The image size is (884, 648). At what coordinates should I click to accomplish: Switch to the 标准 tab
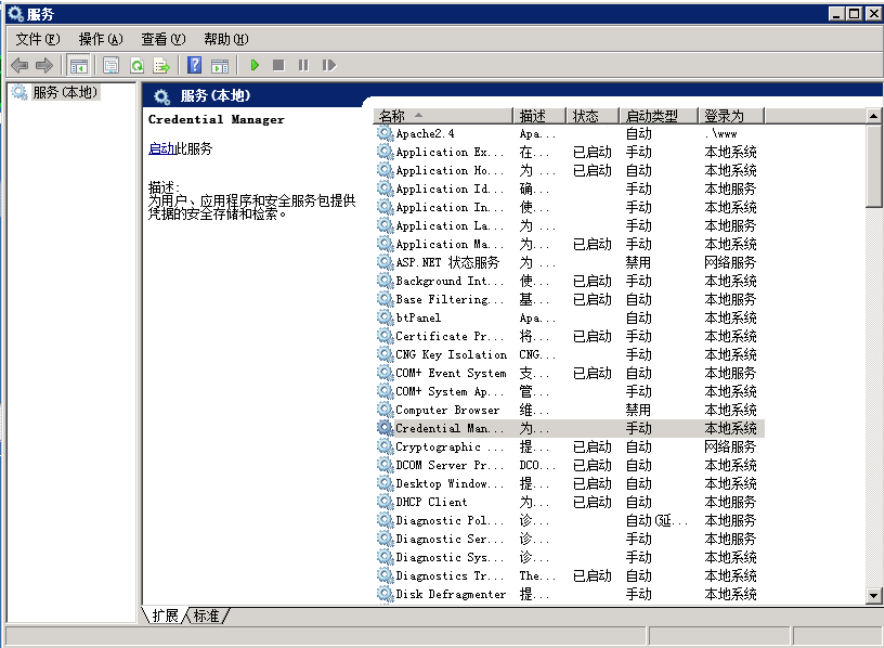(206, 615)
